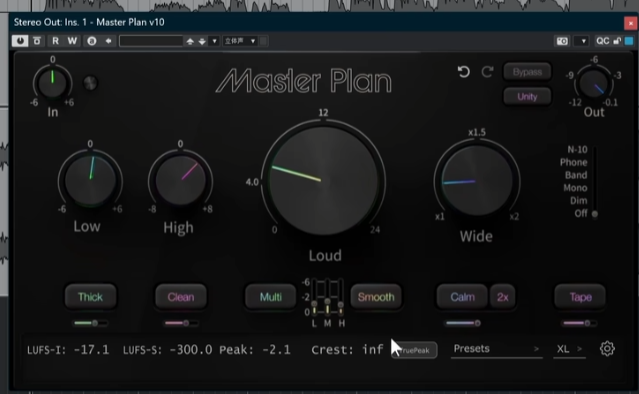Click the blue square indicator in toolbar

(629, 41)
